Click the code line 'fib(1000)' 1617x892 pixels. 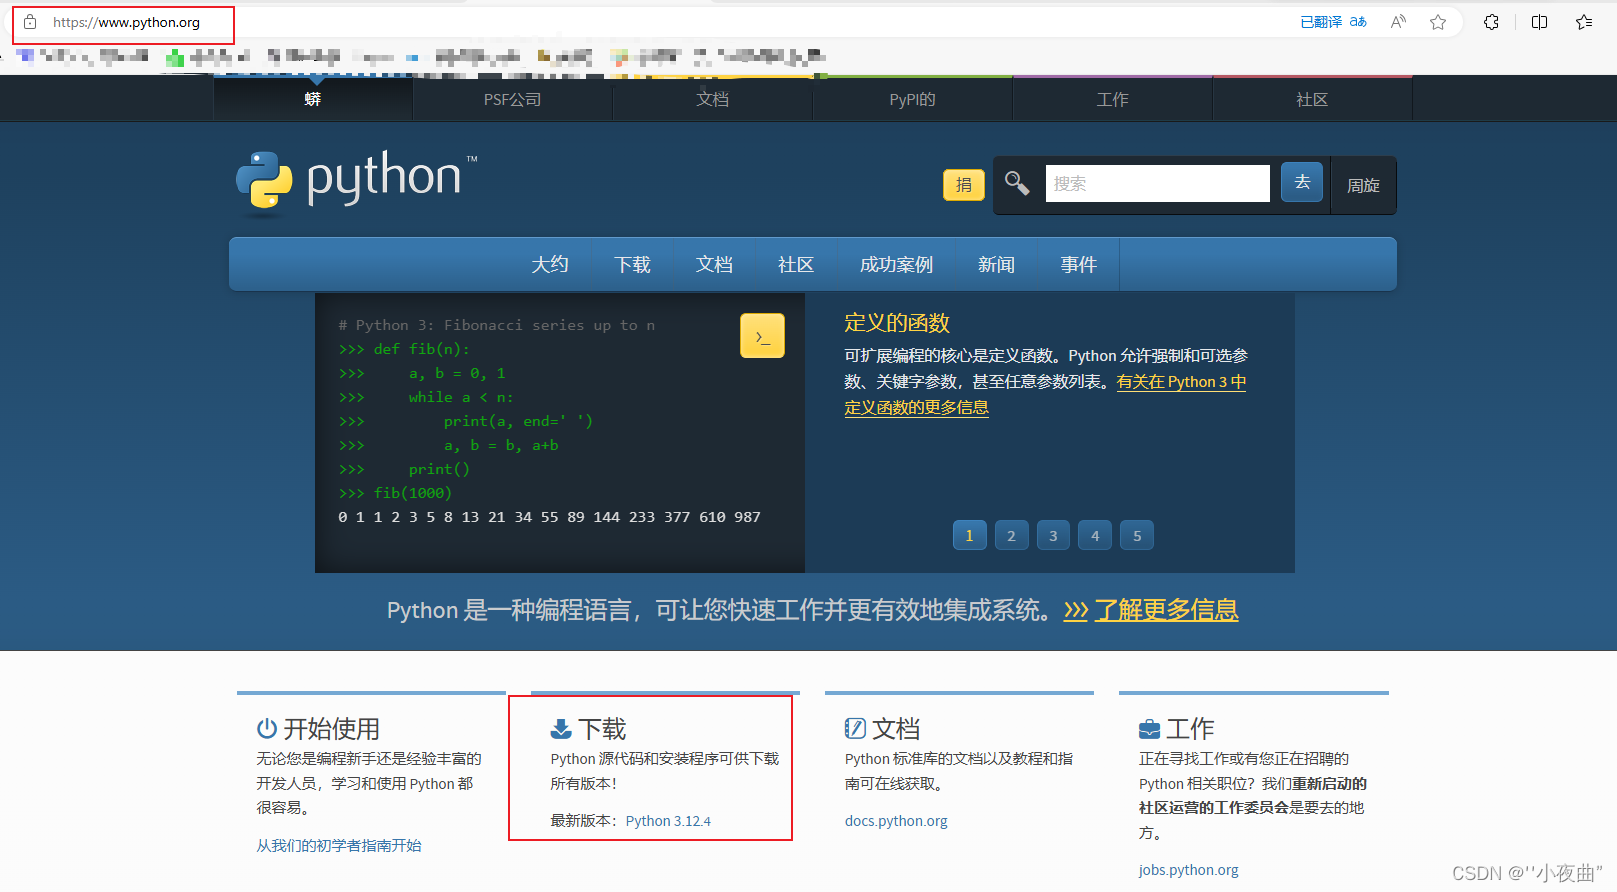[395, 493]
